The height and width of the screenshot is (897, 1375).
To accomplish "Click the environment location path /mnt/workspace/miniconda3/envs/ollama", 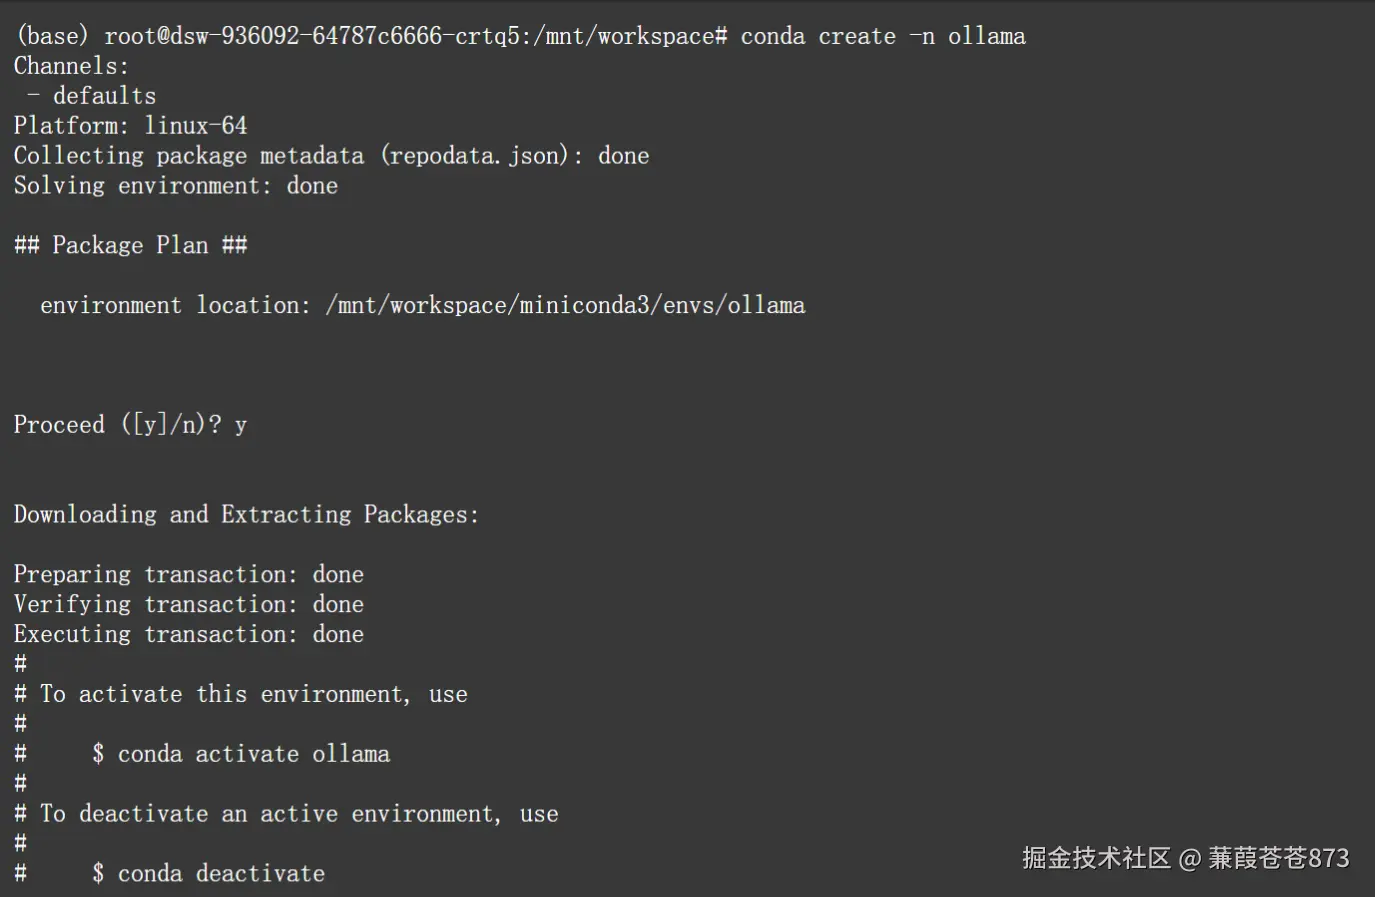I will click(565, 306).
